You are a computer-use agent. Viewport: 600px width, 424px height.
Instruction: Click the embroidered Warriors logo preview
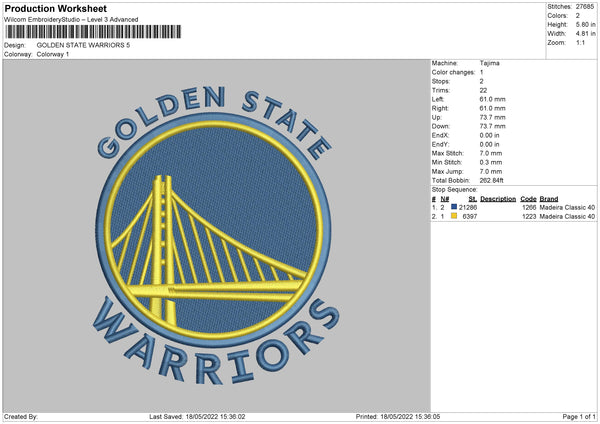(x=216, y=234)
